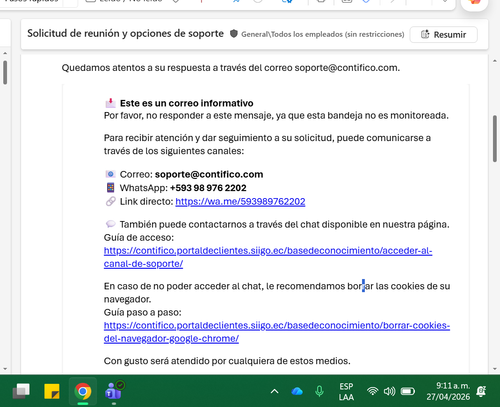
Task: Click the phone emoji beside WhatsApp
Action: pyautogui.click(x=110, y=188)
